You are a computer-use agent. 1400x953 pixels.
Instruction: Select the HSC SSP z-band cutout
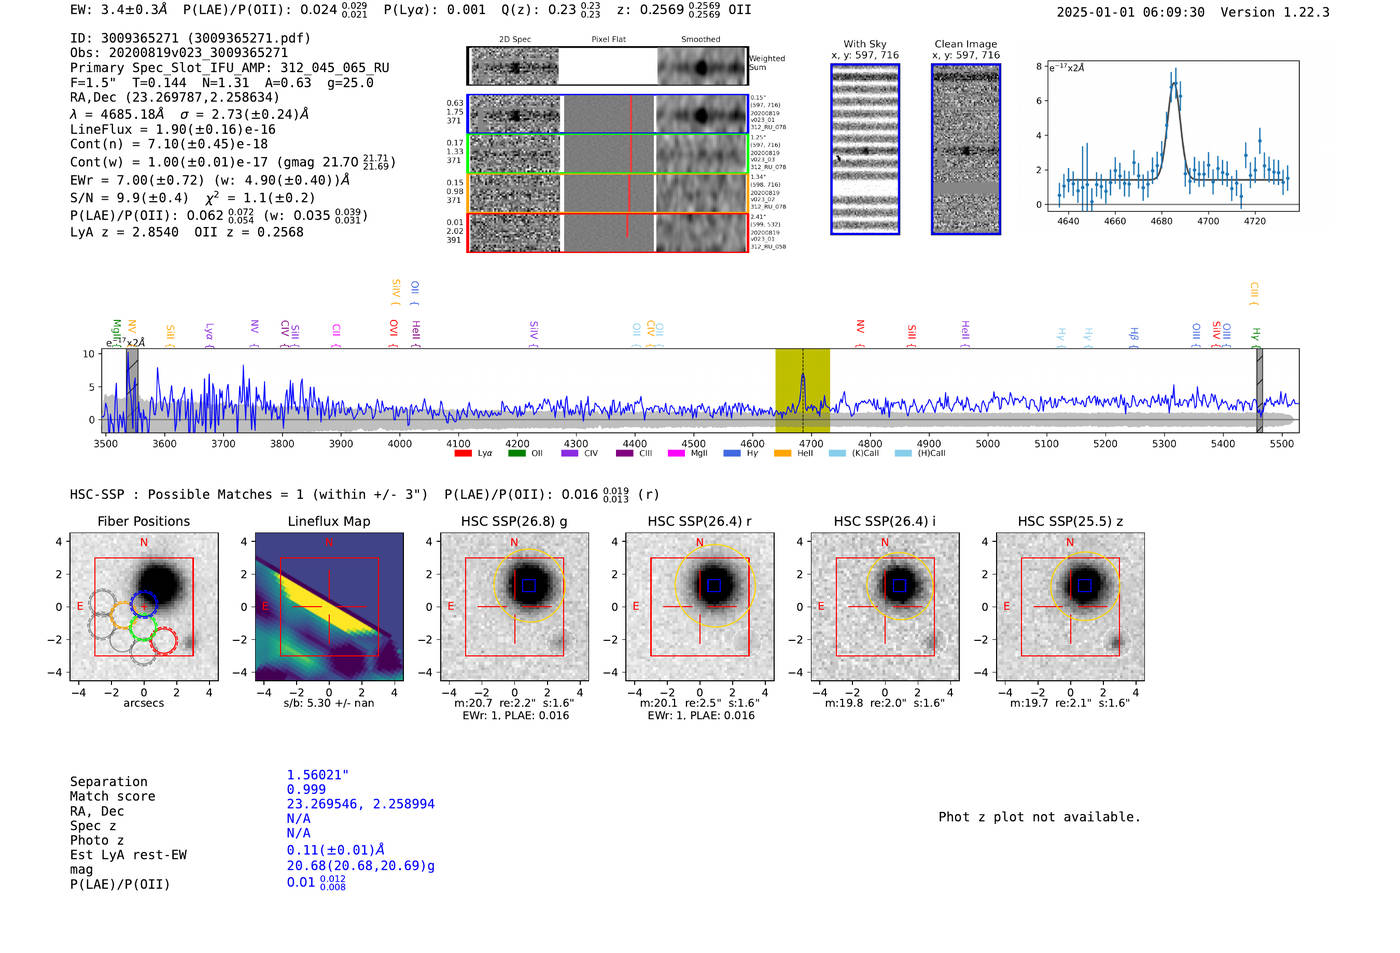point(1070,607)
